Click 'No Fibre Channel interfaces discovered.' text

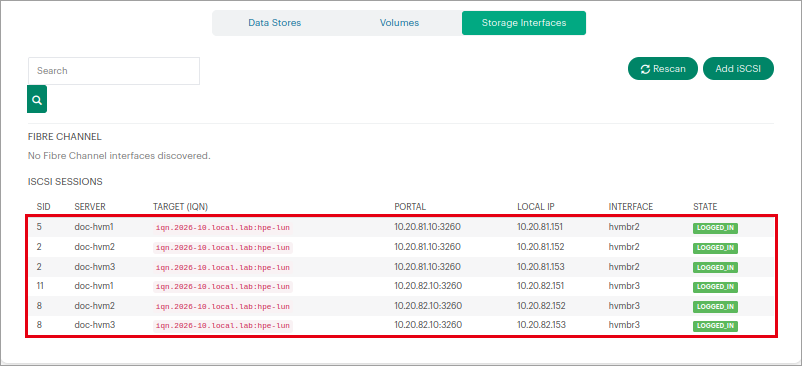pos(119,156)
